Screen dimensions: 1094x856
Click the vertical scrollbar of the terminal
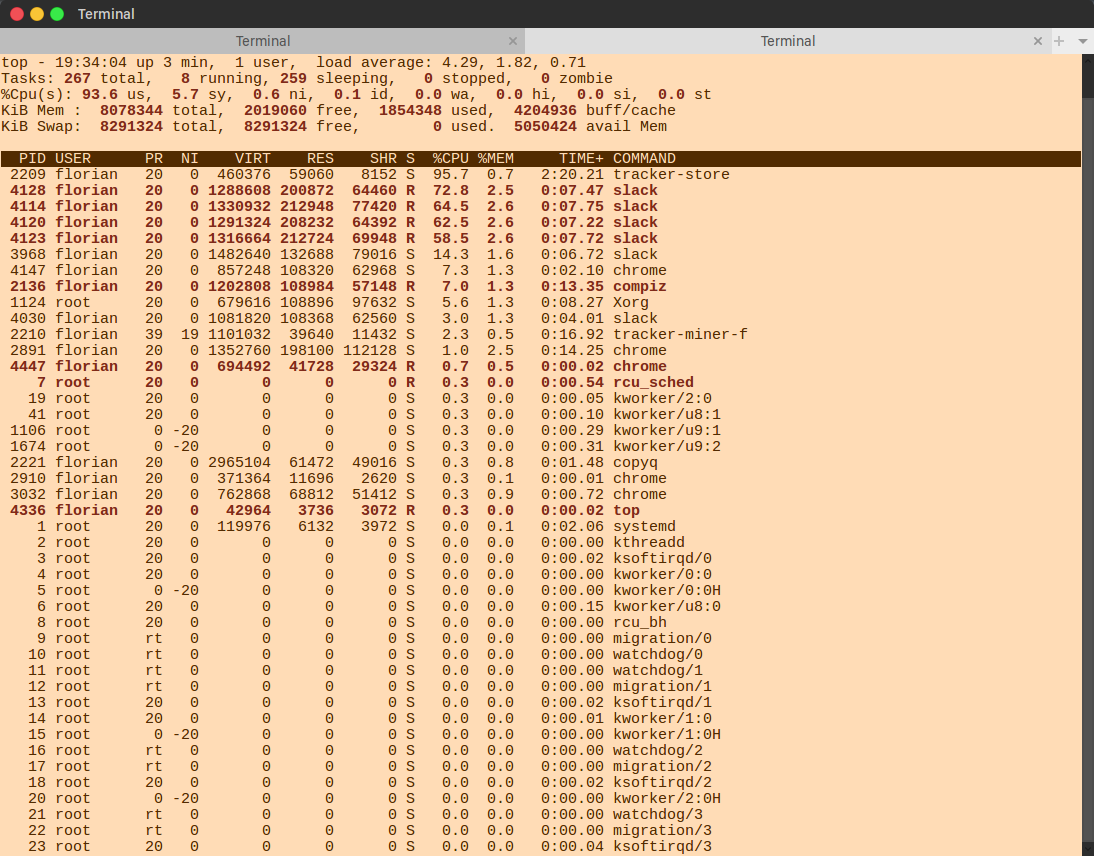(1088, 450)
